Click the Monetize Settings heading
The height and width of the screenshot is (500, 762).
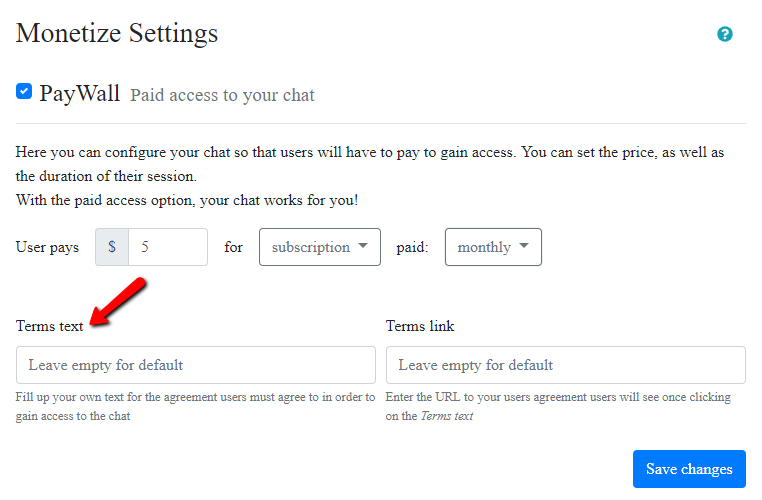(117, 33)
